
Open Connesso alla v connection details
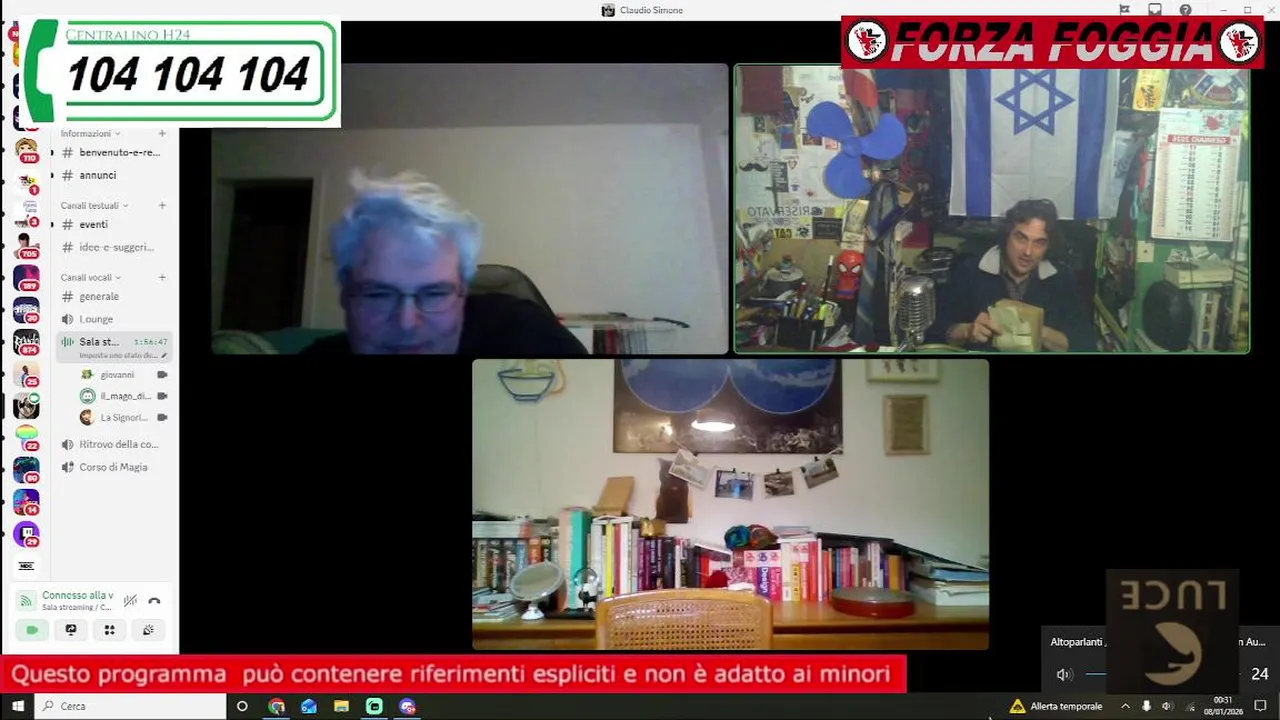pyautogui.click(x=77, y=596)
